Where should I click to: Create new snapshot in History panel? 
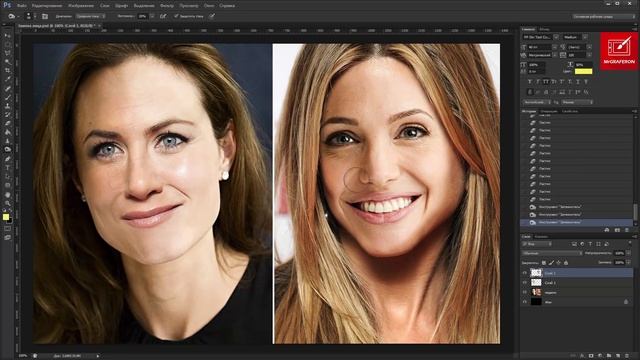point(617,230)
